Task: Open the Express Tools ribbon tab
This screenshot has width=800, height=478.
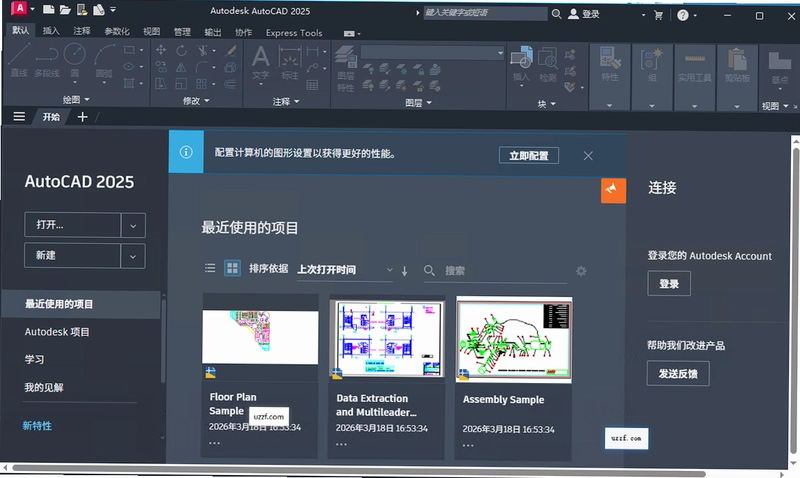Action: [x=294, y=33]
